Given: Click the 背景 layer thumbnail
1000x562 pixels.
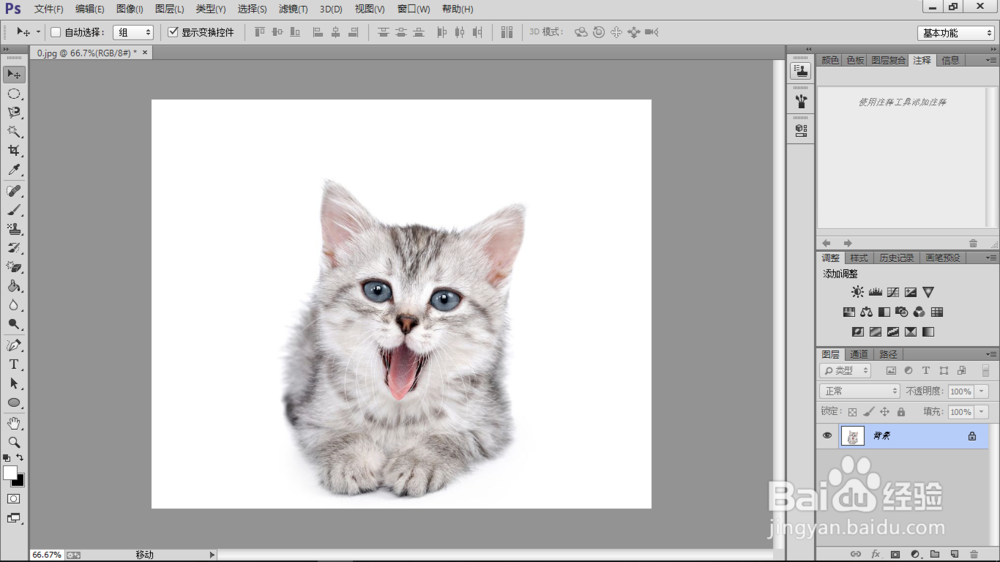Looking at the screenshot, I should click(852, 436).
